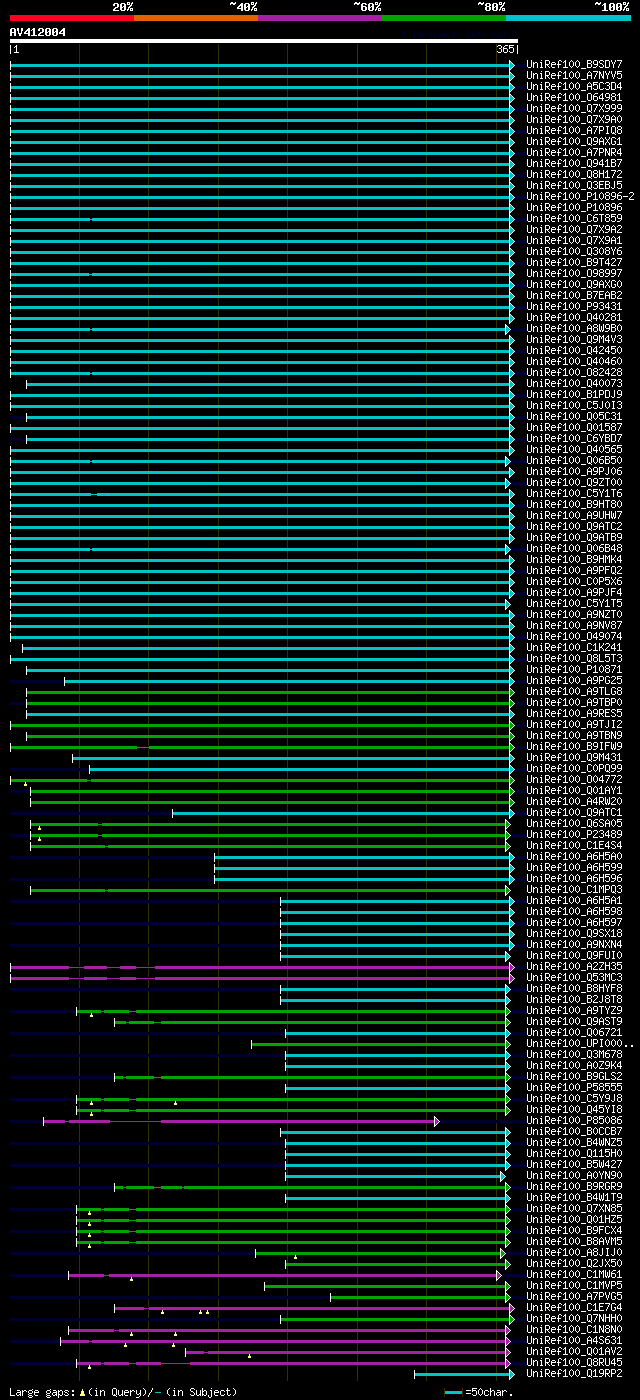This screenshot has height=1400, width=640.
Task: Click the cyan ~100% identity legend segment
Action: click(568, 17)
